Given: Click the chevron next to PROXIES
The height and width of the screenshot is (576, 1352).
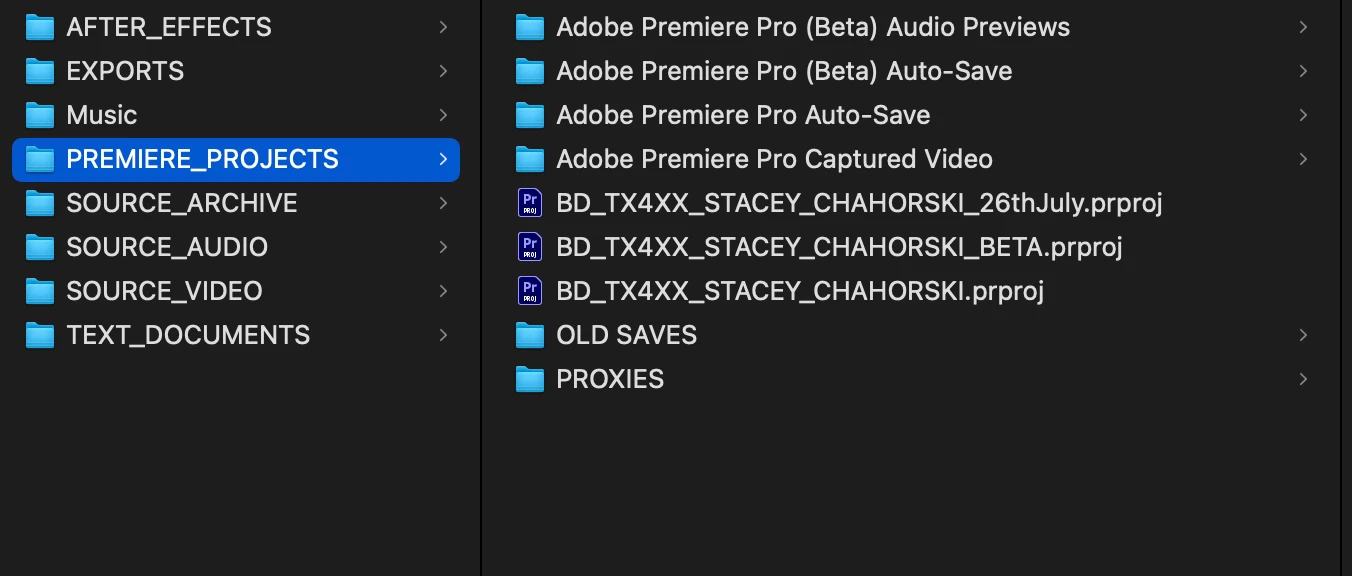Looking at the screenshot, I should pos(1303,379).
